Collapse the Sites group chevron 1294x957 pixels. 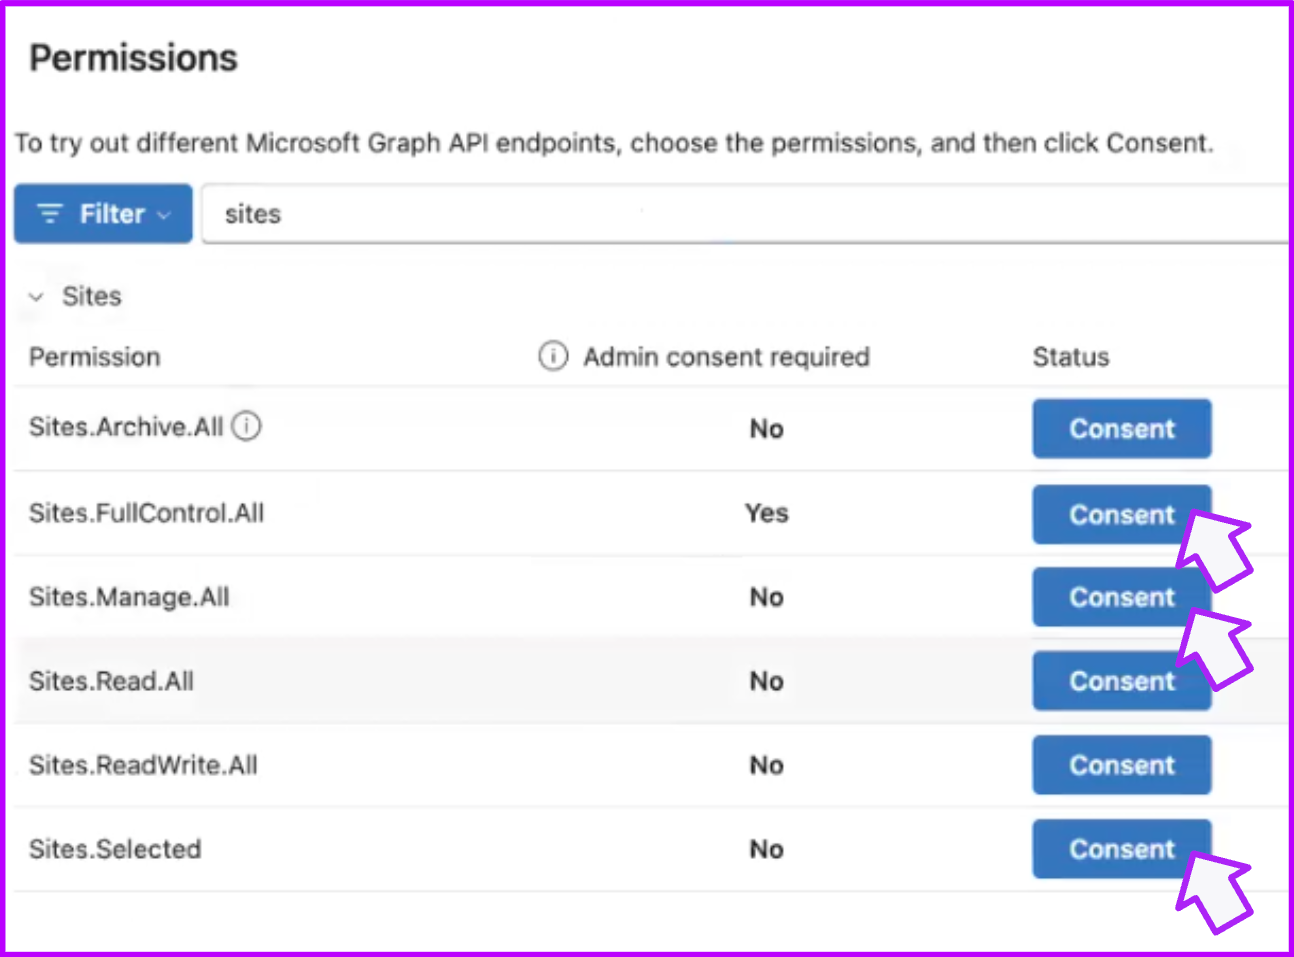coord(36,297)
